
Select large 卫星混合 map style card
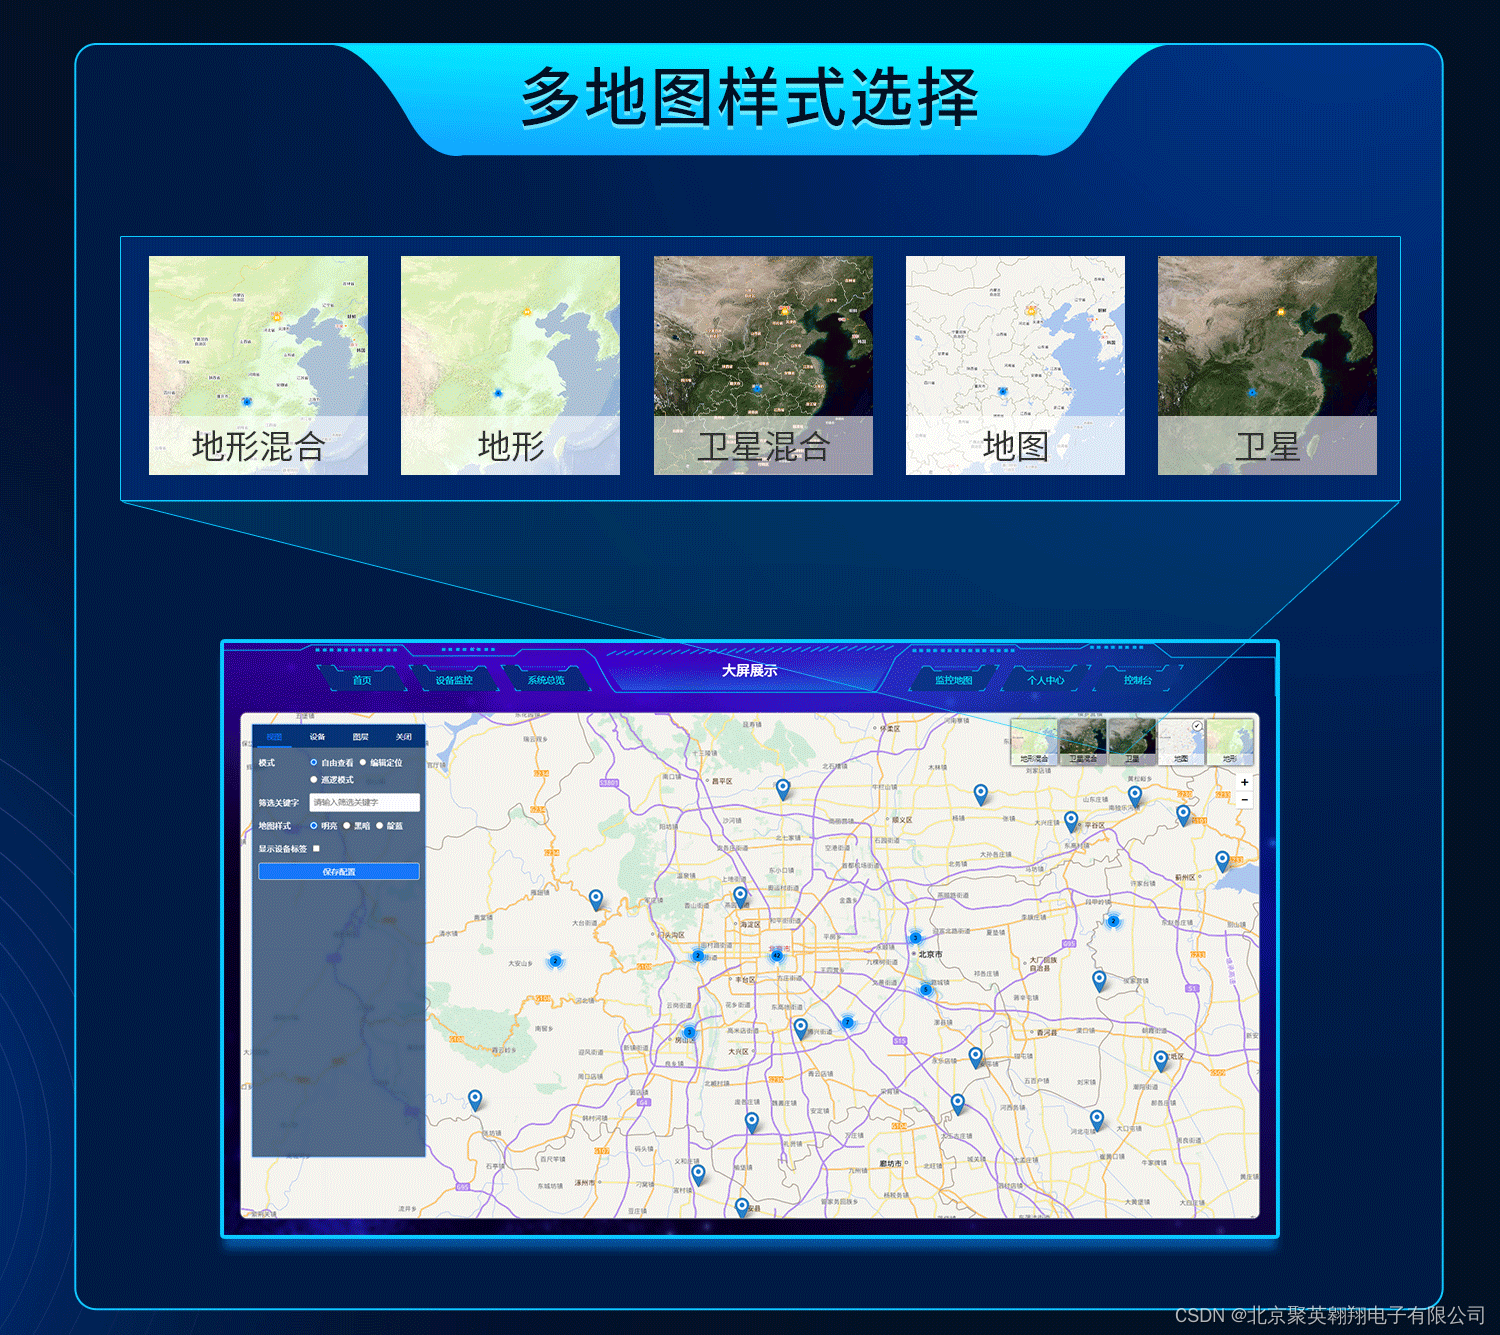pyautogui.click(x=763, y=365)
